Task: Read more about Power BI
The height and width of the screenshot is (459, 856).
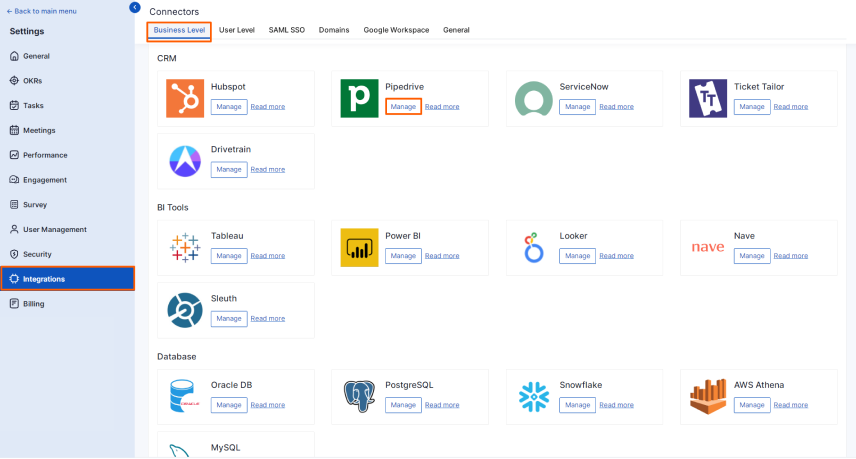Action: pyautogui.click(x=442, y=256)
